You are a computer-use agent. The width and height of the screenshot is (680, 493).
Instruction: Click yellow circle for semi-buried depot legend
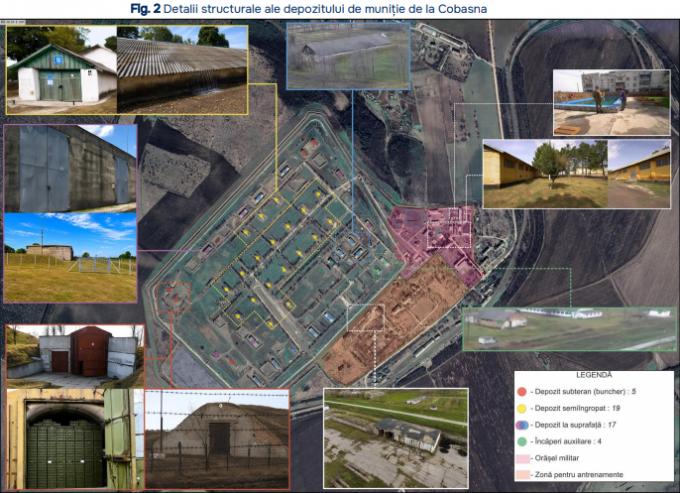(x=522, y=408)
